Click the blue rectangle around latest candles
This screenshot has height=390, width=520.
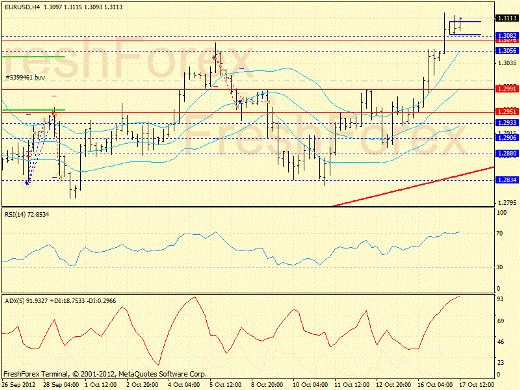click(465, 28)
